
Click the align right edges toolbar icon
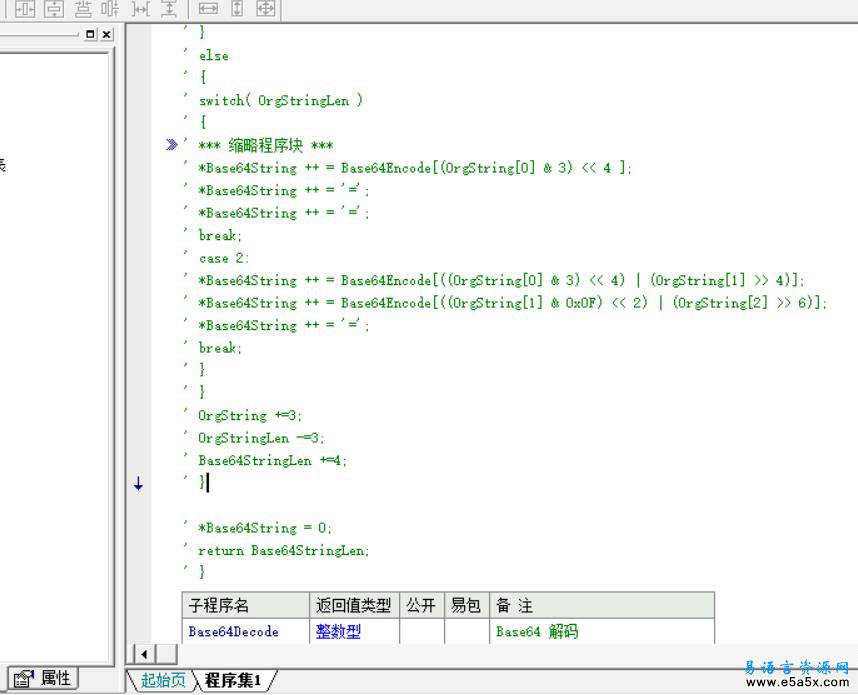(111, 9)
